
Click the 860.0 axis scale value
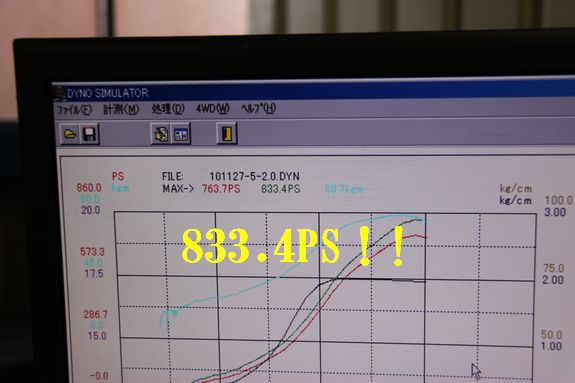[89, 188]
